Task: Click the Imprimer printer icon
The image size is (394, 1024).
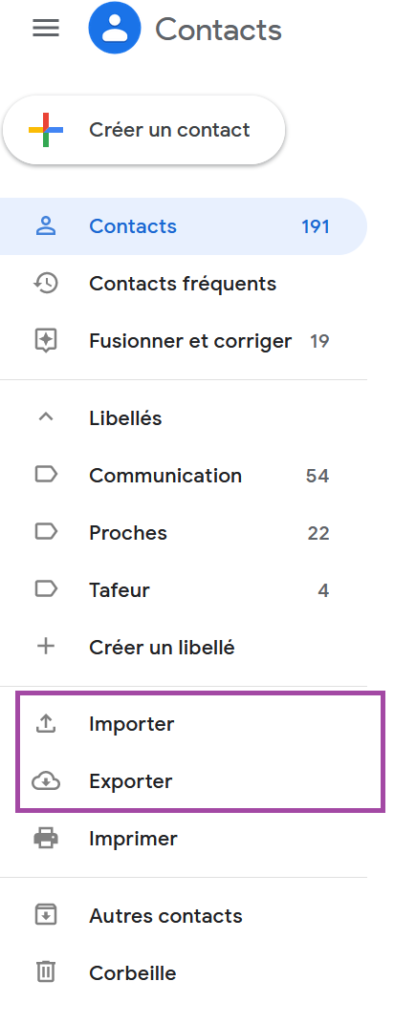Action: tap(46, 839)
